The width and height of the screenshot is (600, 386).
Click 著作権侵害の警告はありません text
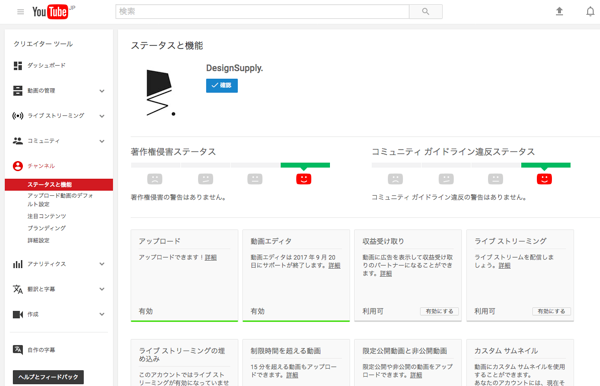tap(178, 197)
